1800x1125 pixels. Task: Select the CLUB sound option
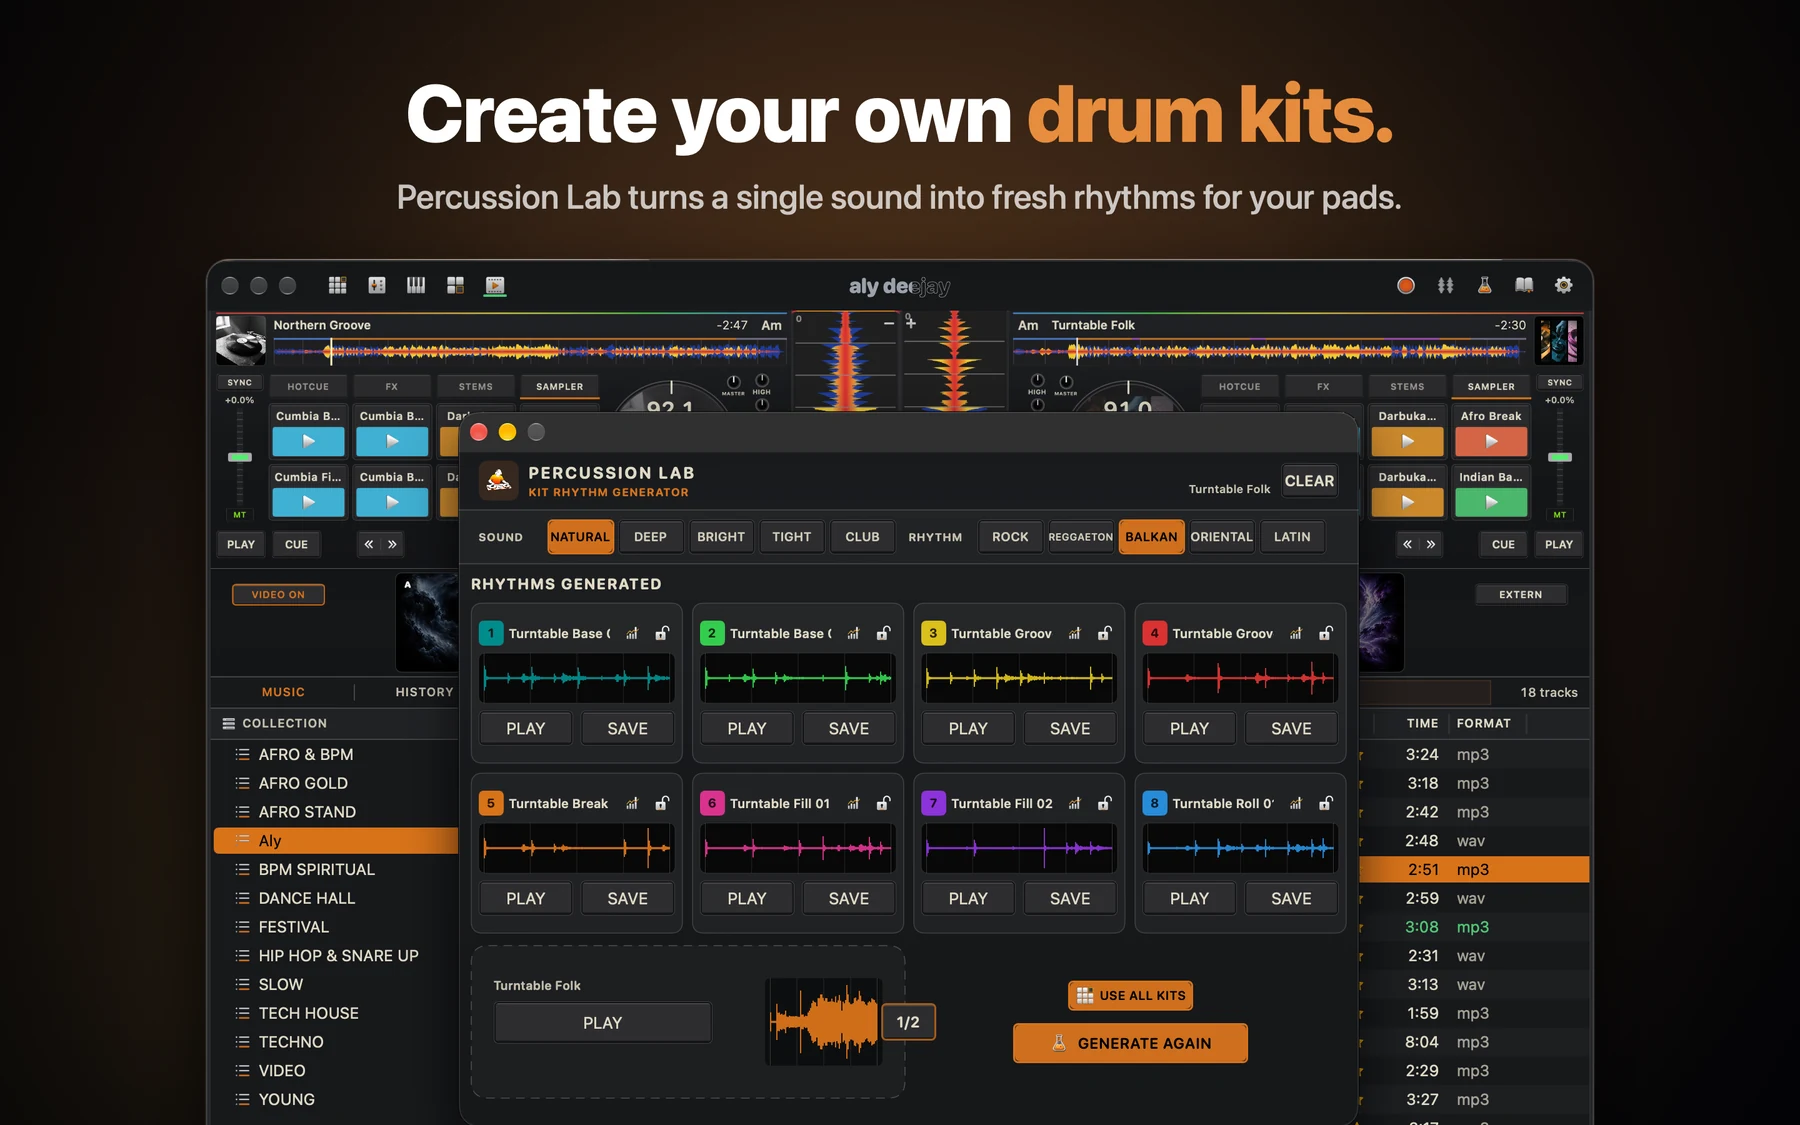(x=862, y=537)
